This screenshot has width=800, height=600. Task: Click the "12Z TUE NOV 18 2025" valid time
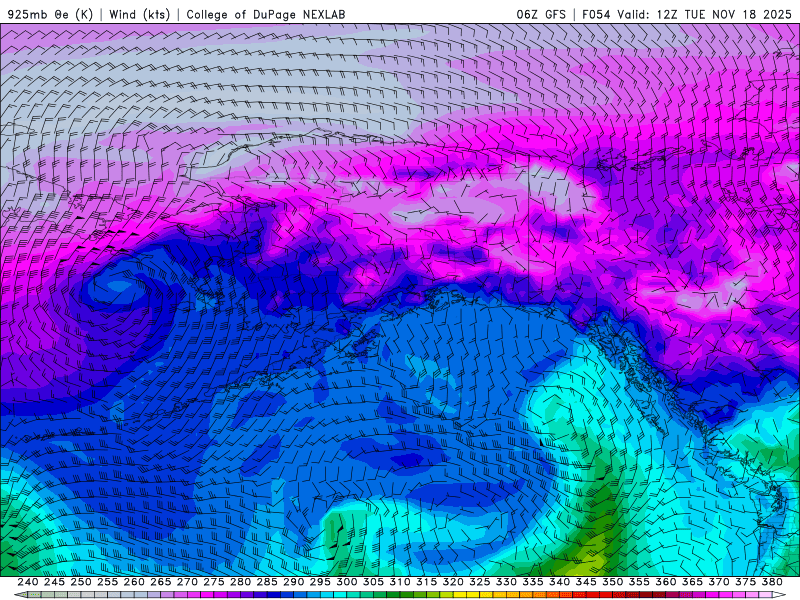724,14
